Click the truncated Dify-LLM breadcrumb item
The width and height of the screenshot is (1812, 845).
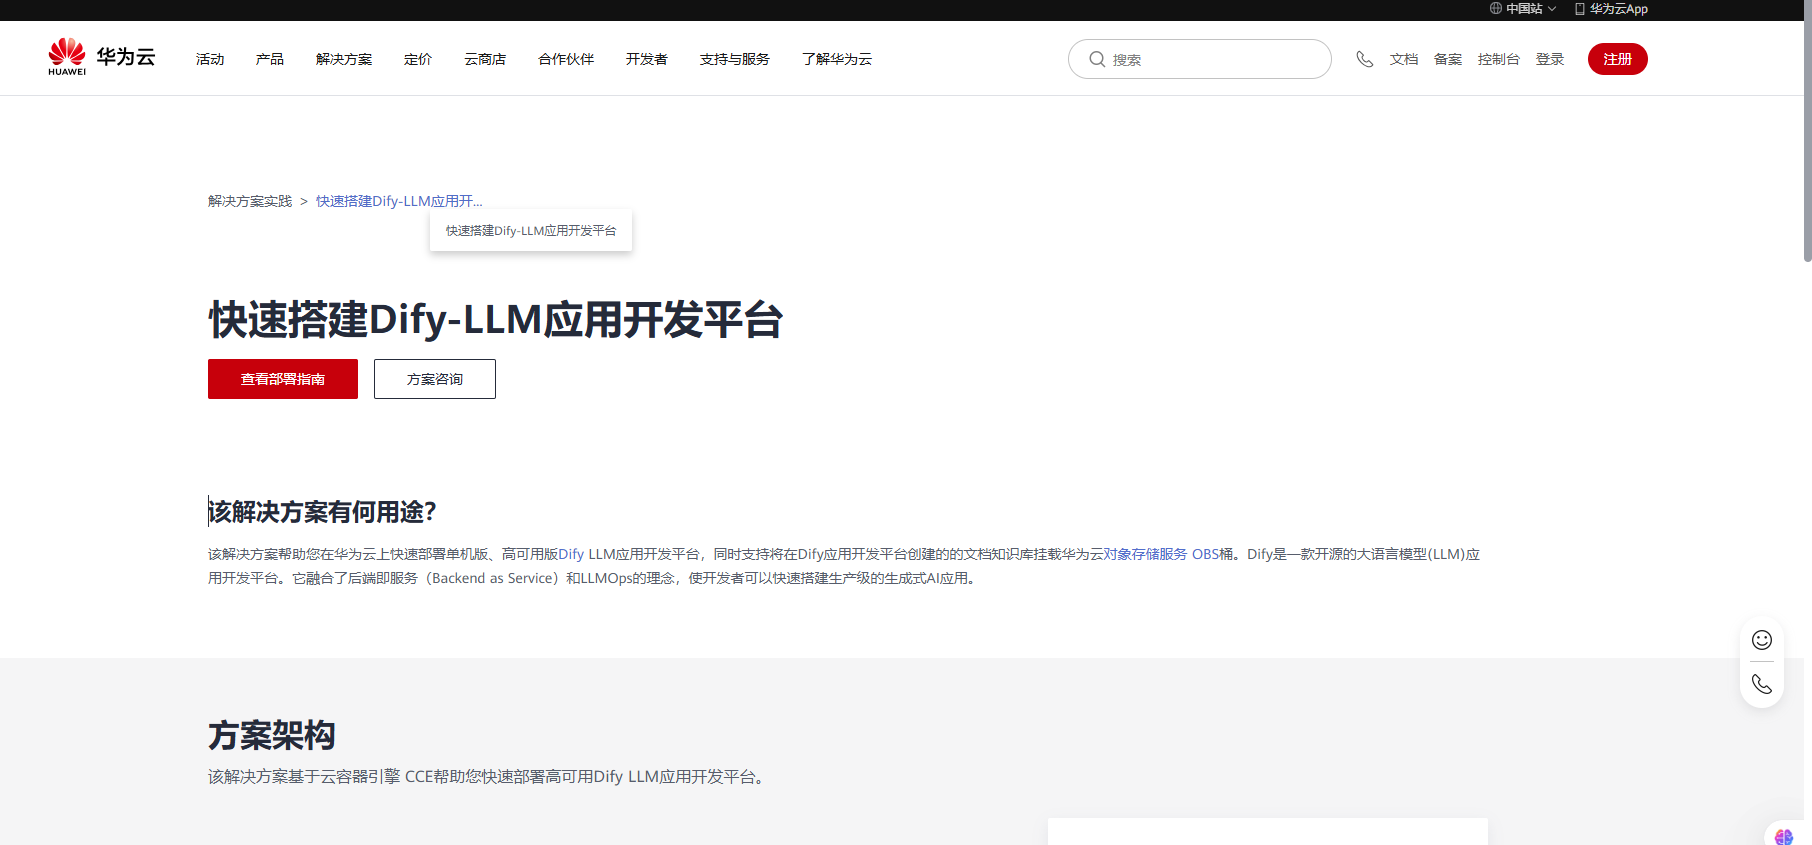click(399, 201)
